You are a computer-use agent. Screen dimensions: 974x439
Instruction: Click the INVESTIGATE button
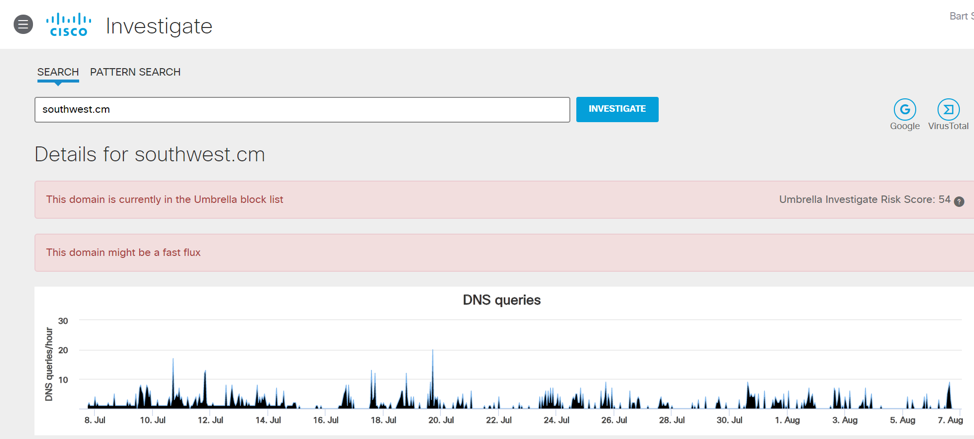point(617,109)
